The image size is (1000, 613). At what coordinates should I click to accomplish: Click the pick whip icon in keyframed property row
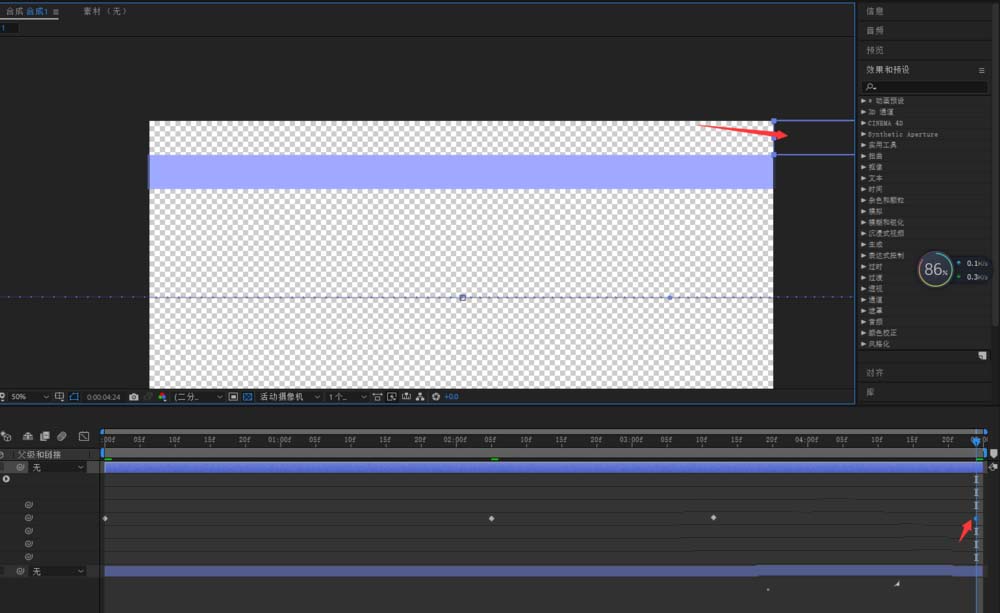pyautogui.click(x=29, y=518)
